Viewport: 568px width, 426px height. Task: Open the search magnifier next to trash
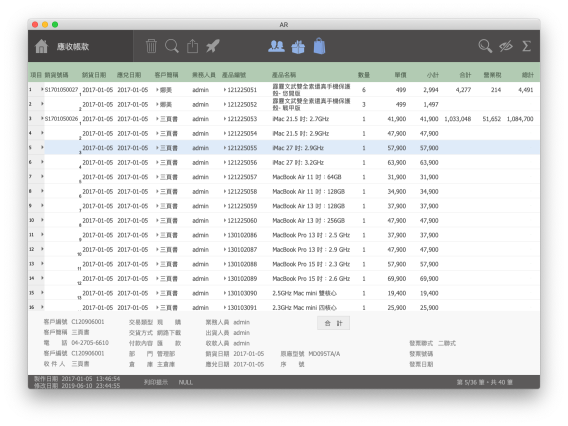[172, 46]
